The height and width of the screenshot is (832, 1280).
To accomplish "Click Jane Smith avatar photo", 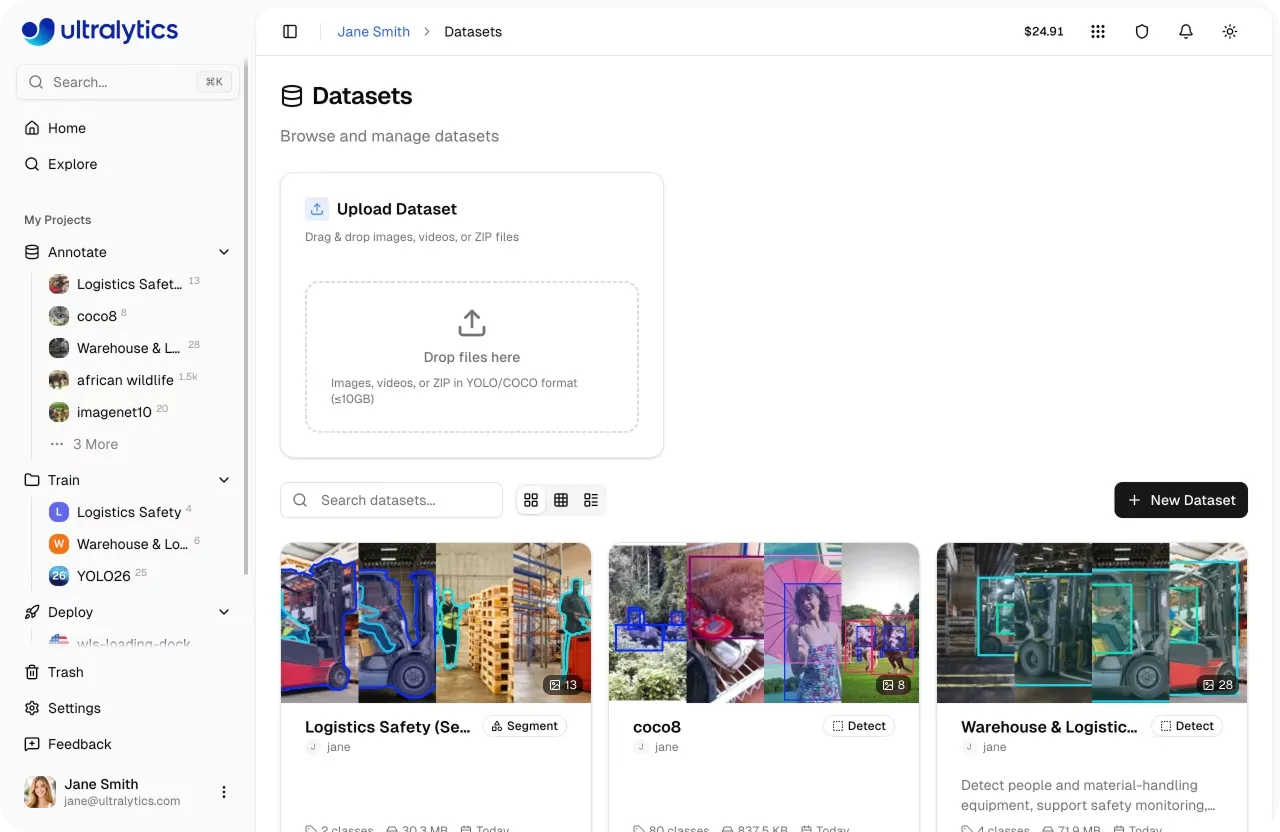I will (x=40, y=792).
